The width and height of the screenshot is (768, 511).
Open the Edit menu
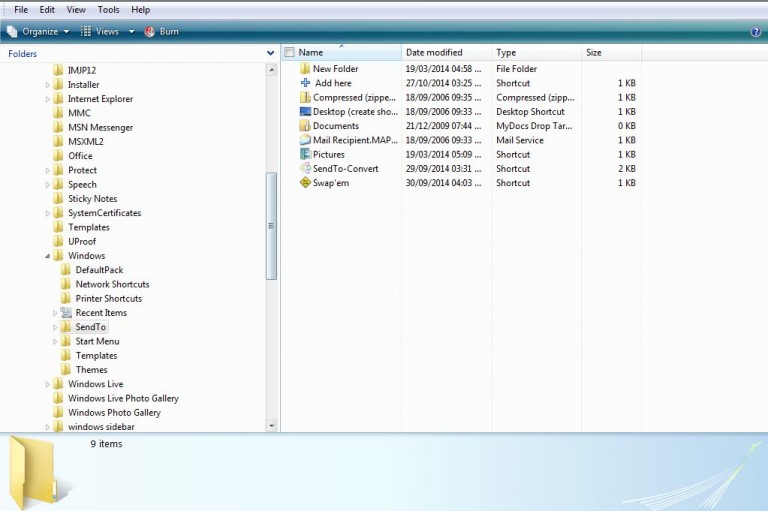click(x=49, y=10)
